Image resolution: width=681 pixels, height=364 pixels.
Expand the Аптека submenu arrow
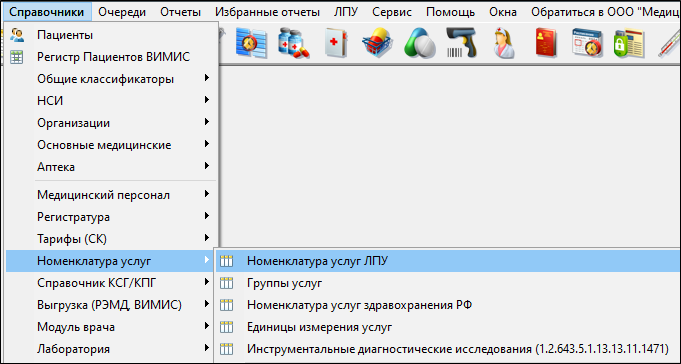tap(207, 166)
